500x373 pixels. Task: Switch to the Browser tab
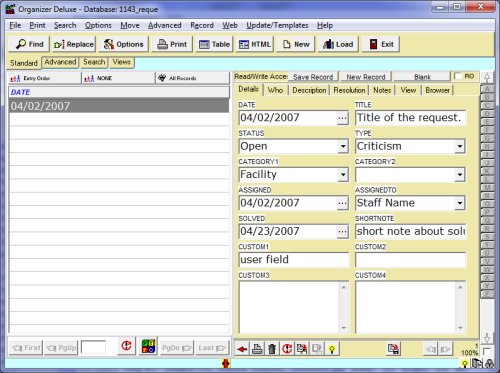tap(437, 90)
